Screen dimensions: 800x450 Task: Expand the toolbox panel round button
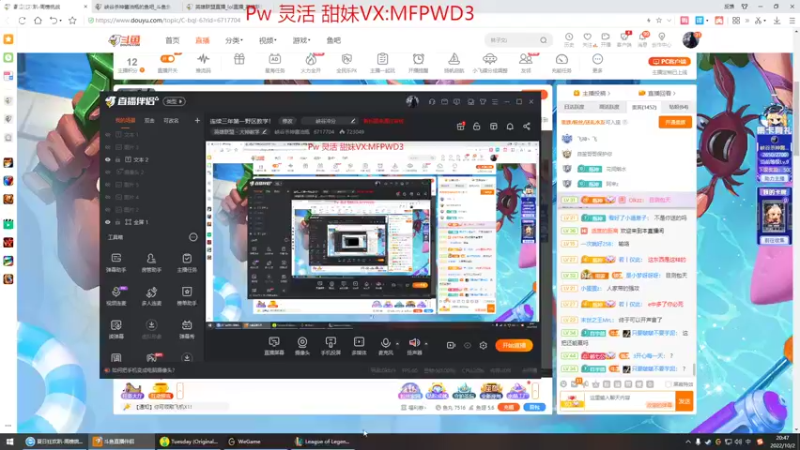(193, 237)
